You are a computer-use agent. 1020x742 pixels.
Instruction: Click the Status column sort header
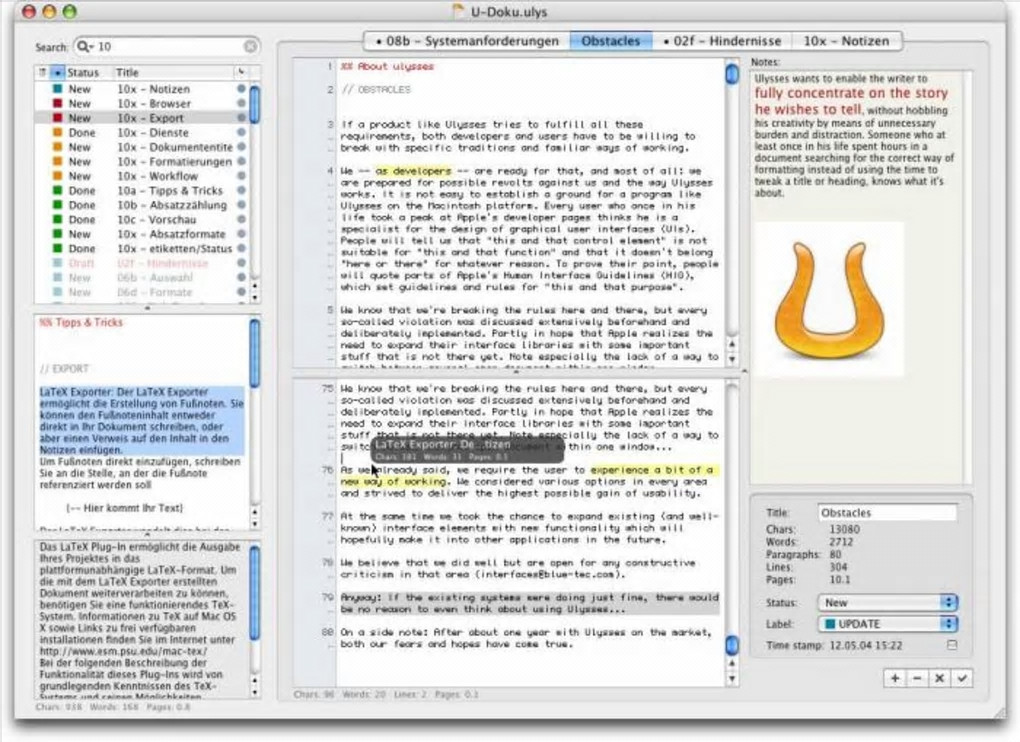pyautogui.click(x=82, y=72)
